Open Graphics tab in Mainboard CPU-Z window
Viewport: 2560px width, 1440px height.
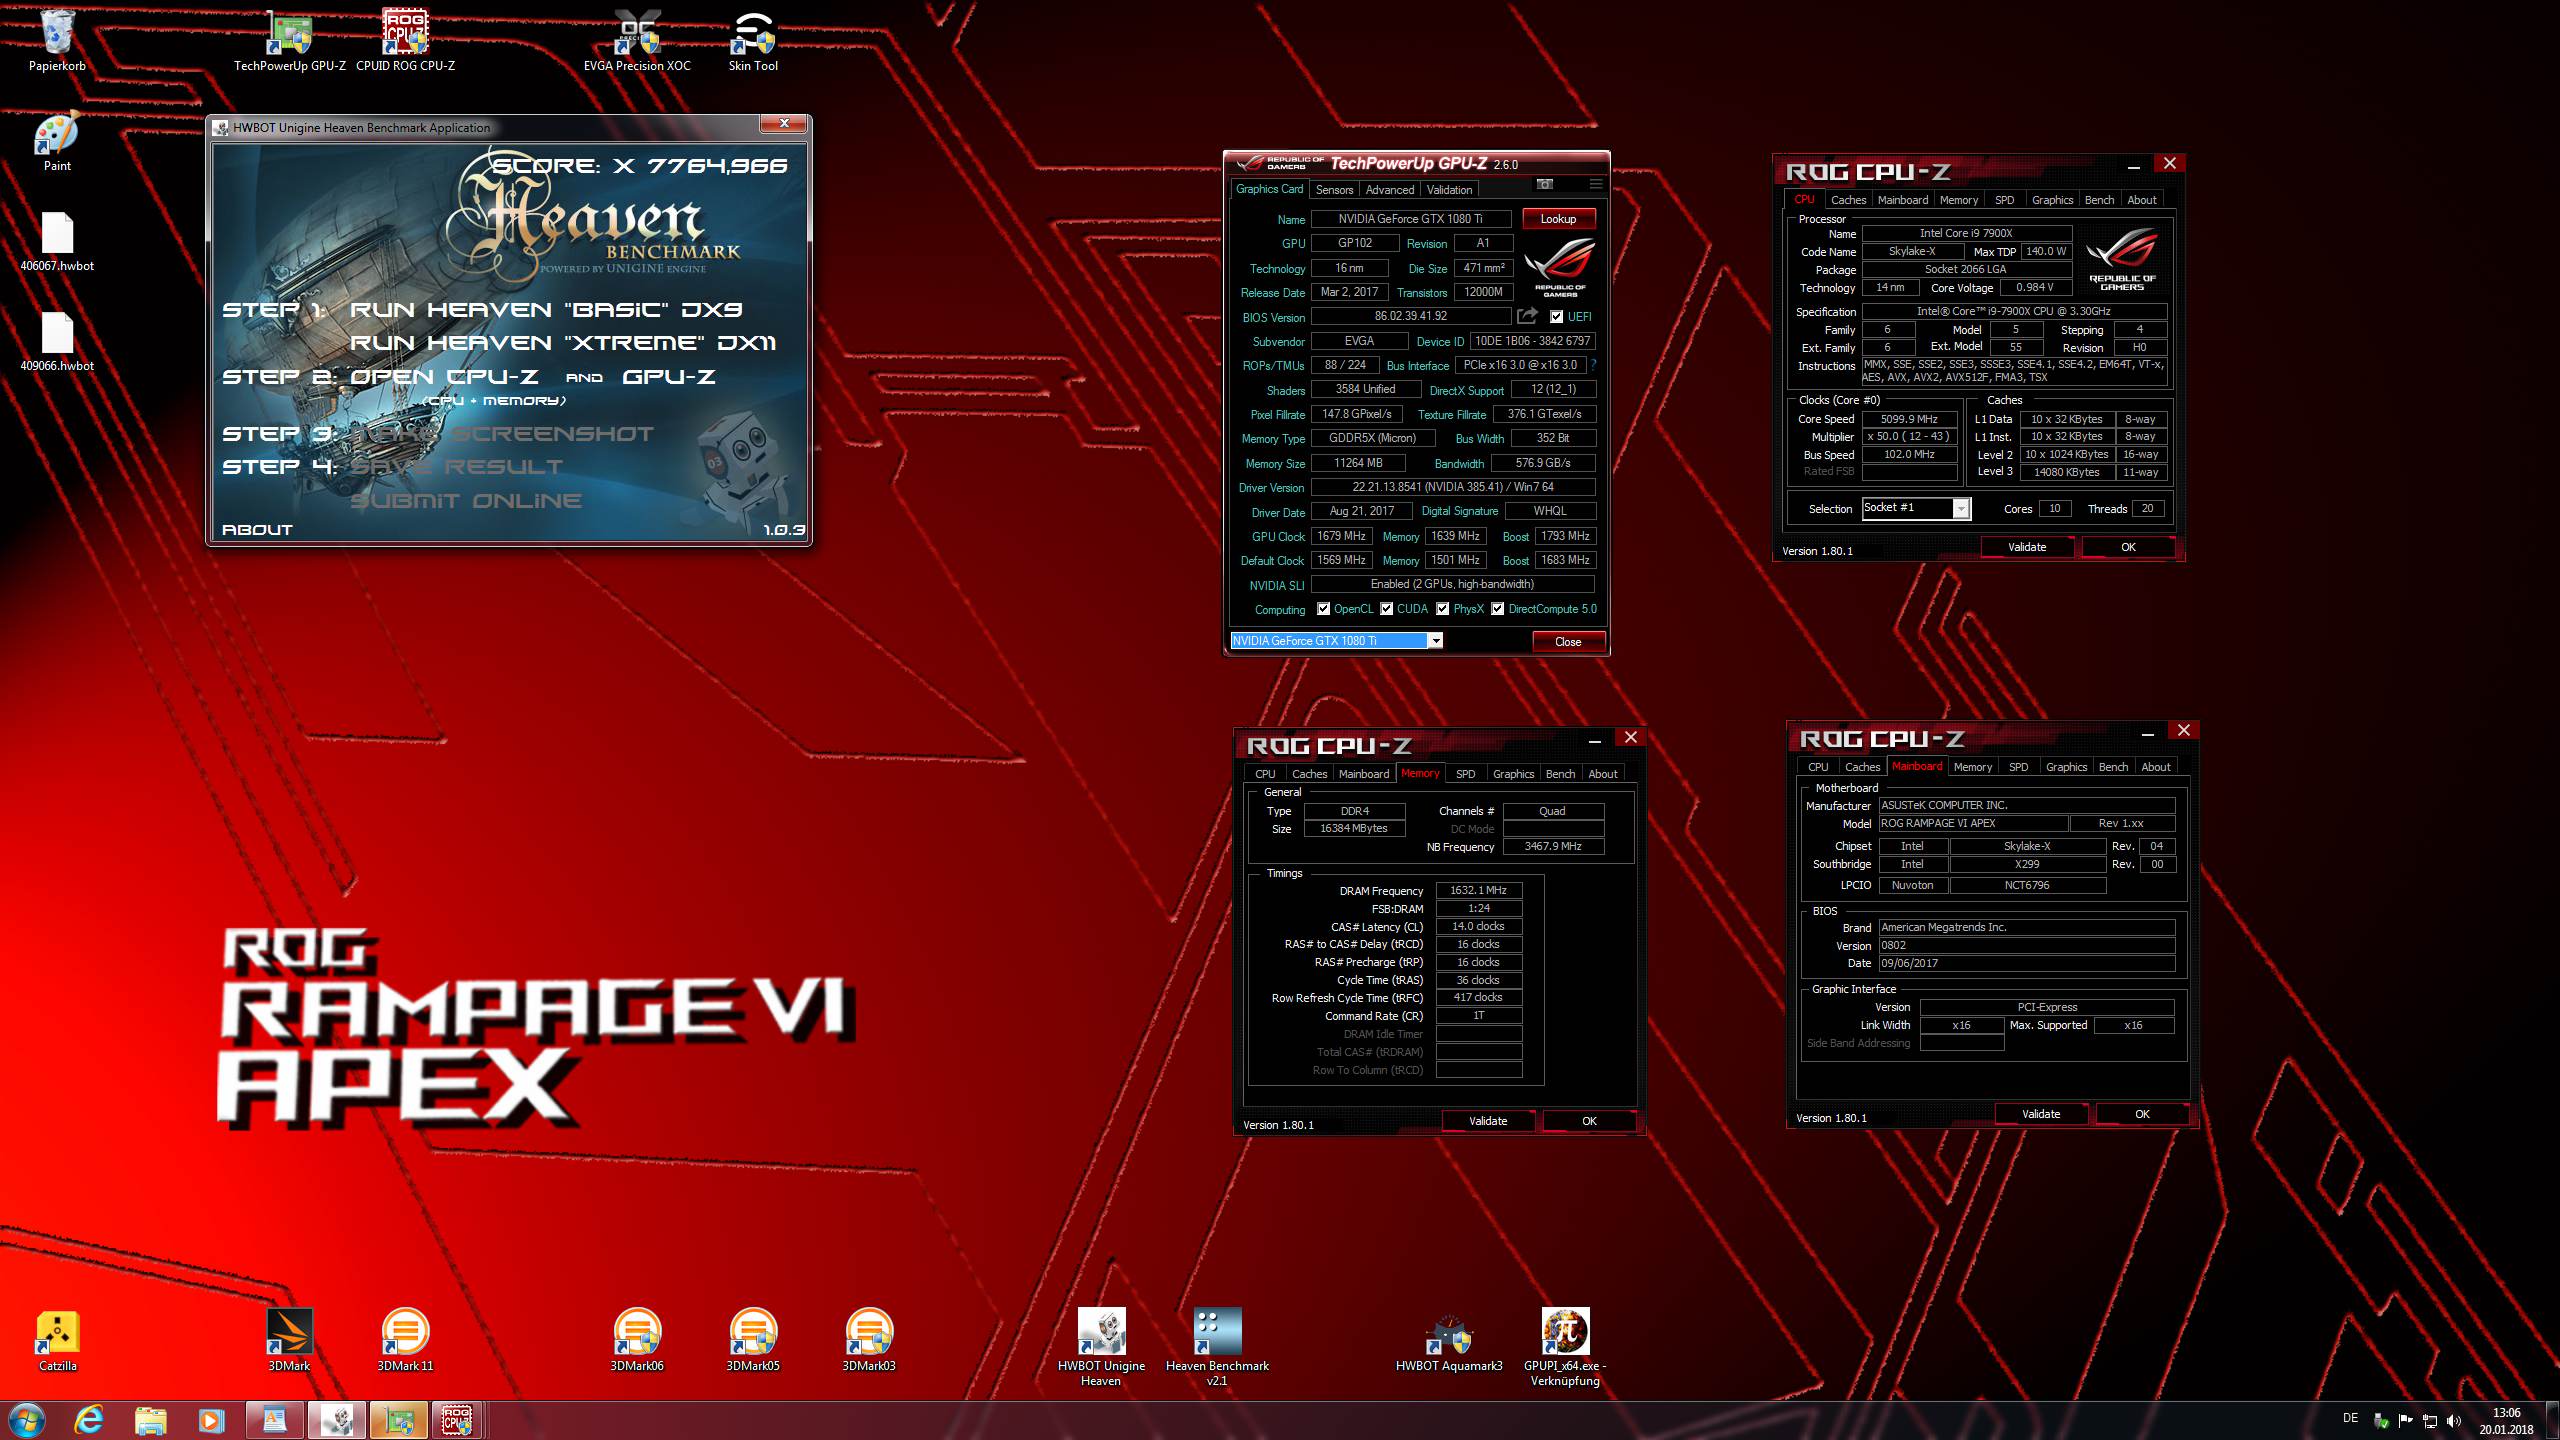coord(2066,767)
